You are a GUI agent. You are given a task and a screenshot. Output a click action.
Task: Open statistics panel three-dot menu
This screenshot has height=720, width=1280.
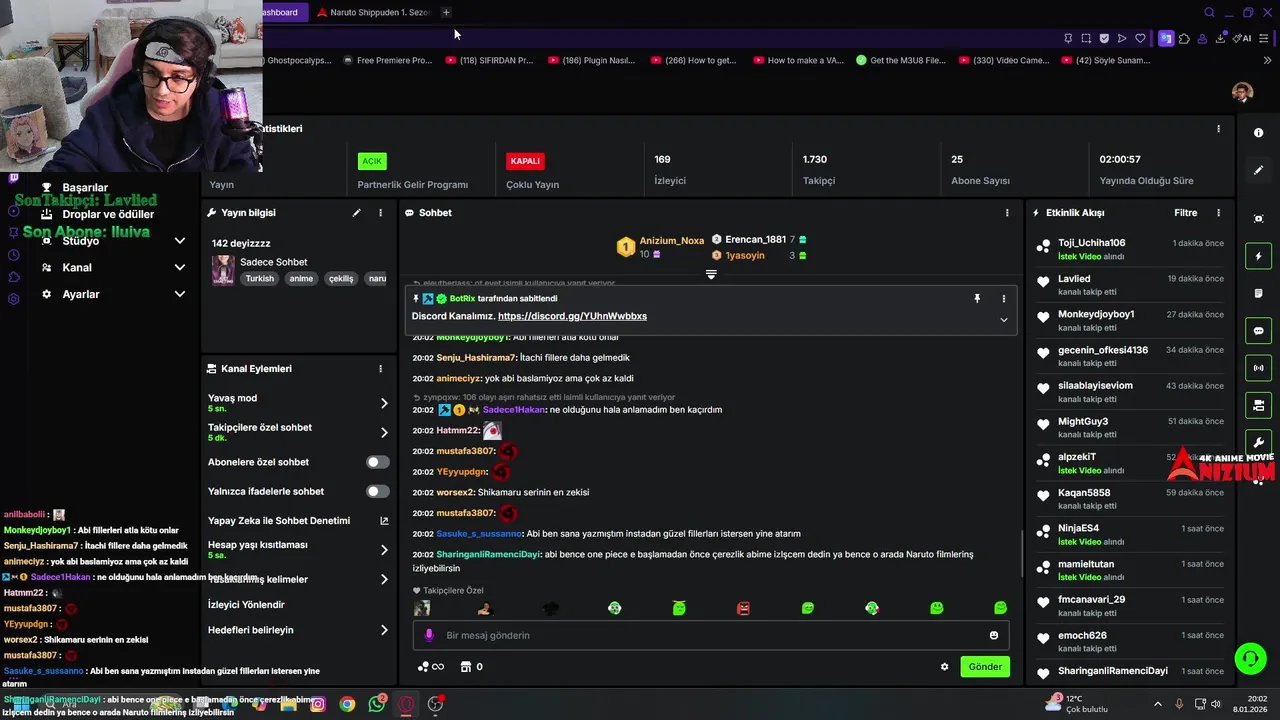1218,129
